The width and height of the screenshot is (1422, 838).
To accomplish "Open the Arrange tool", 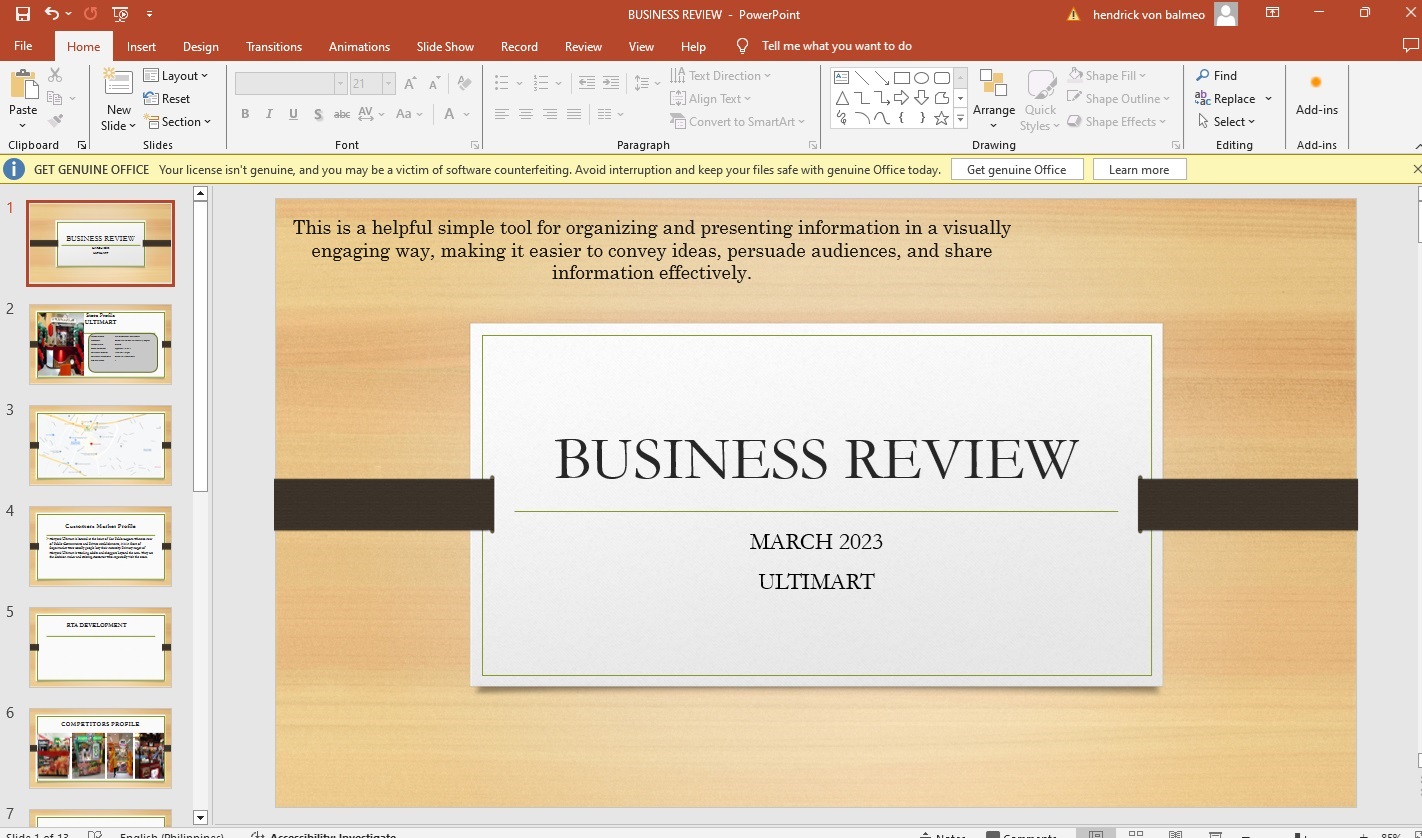I will (x=993, y=98).
